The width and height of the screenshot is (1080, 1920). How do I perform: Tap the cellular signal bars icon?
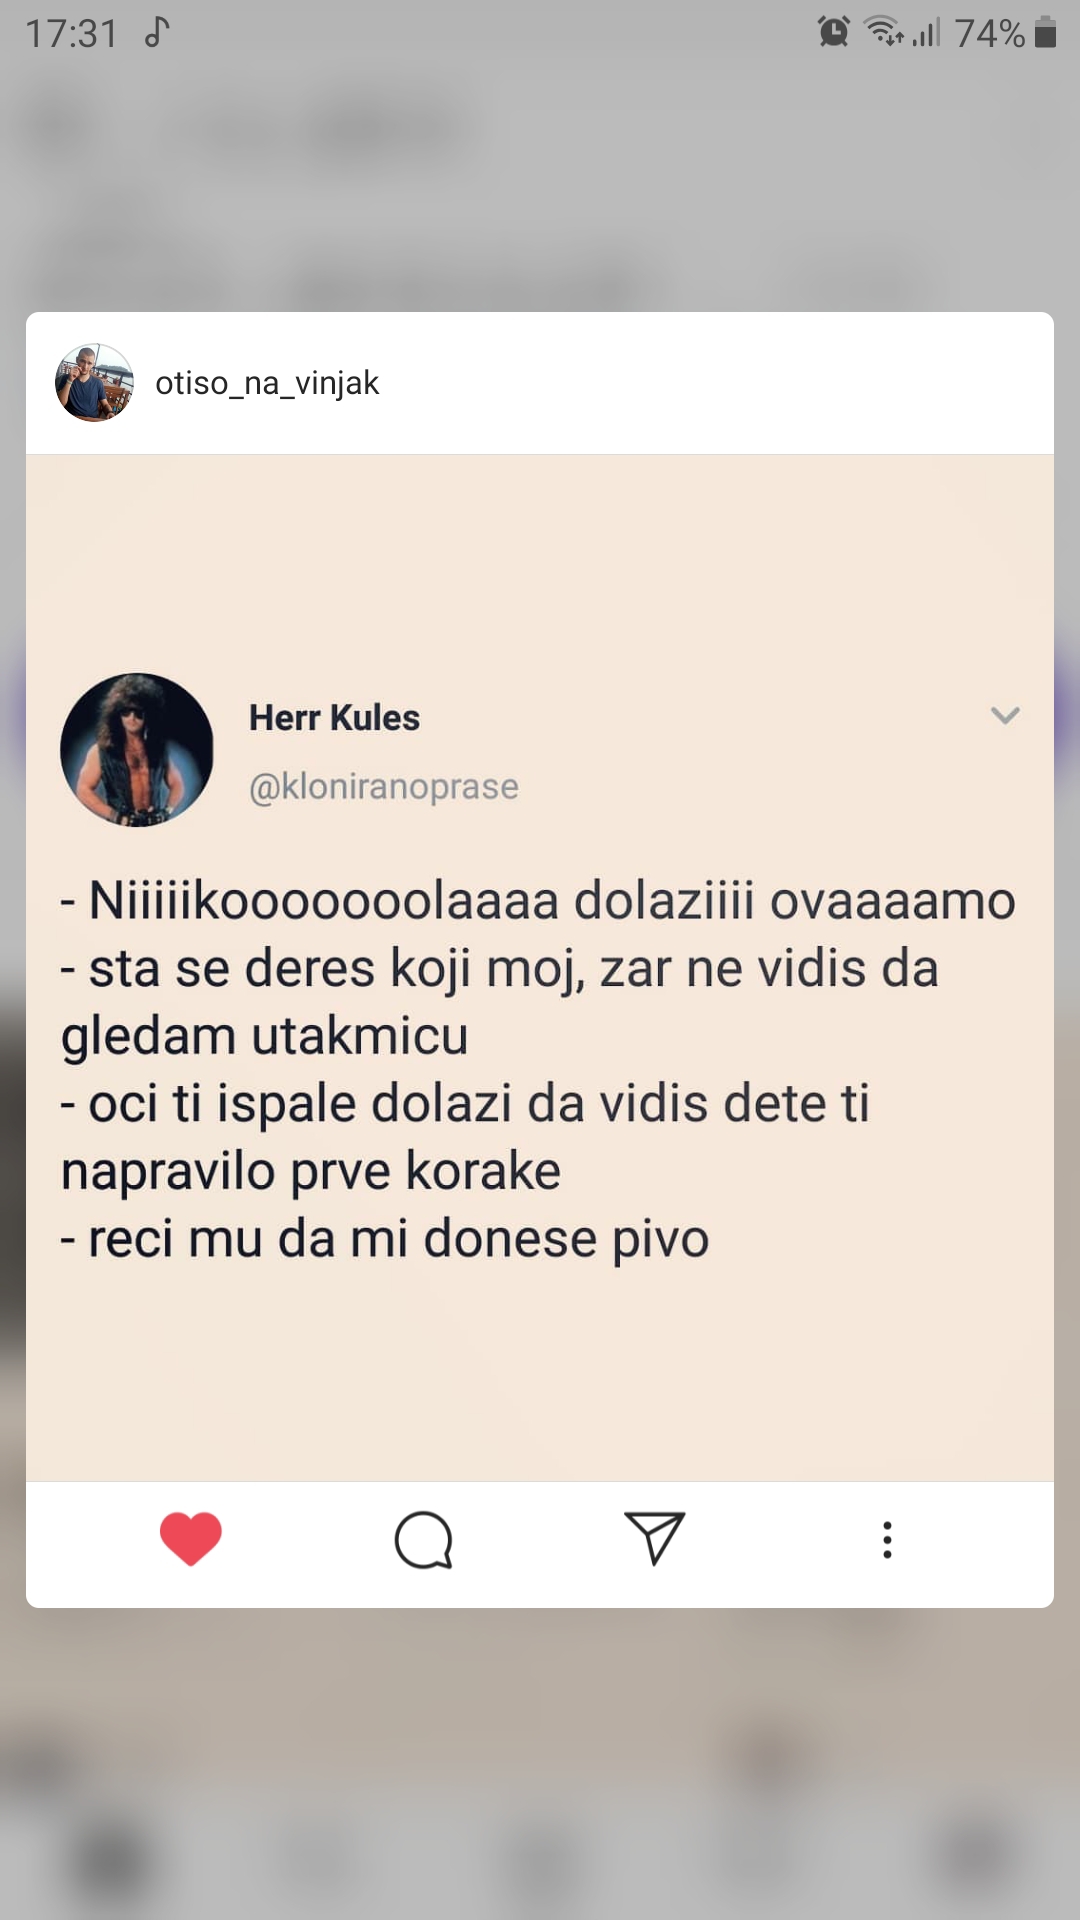tap(927, 33)
